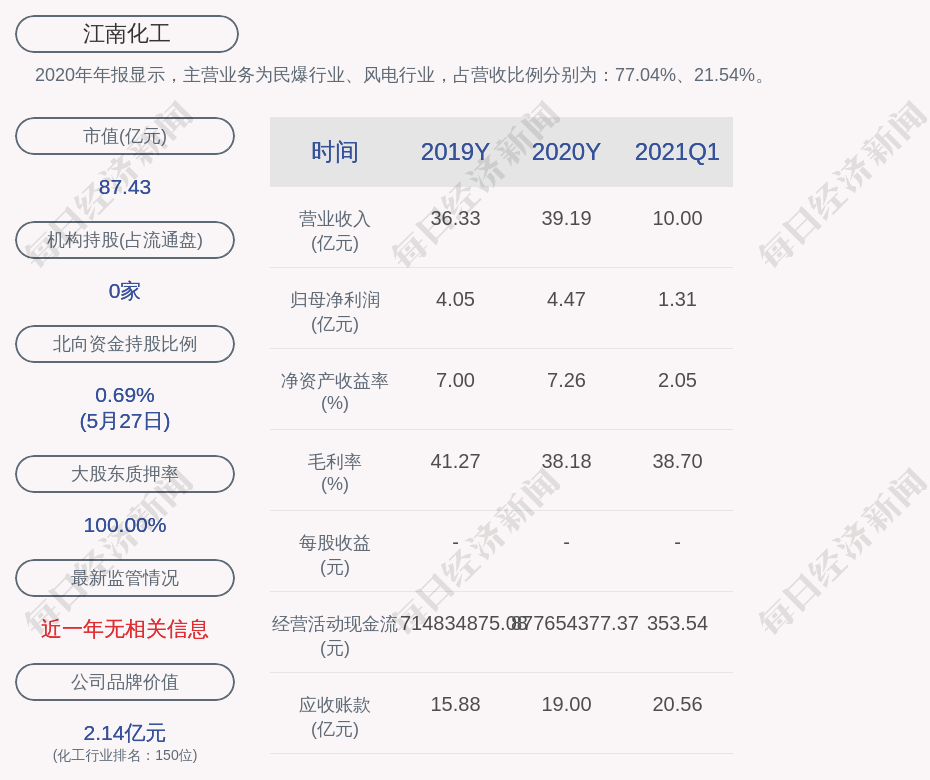
Task: Select the 应收账款 2021Q1 value 20.56
Action: point(677,704)
